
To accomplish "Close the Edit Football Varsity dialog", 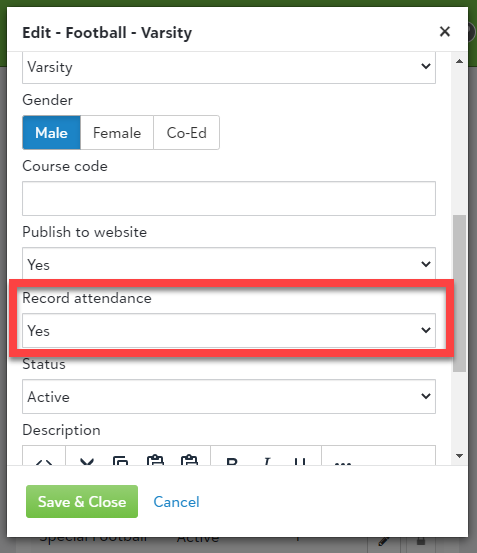I will (x=445, y=32).
